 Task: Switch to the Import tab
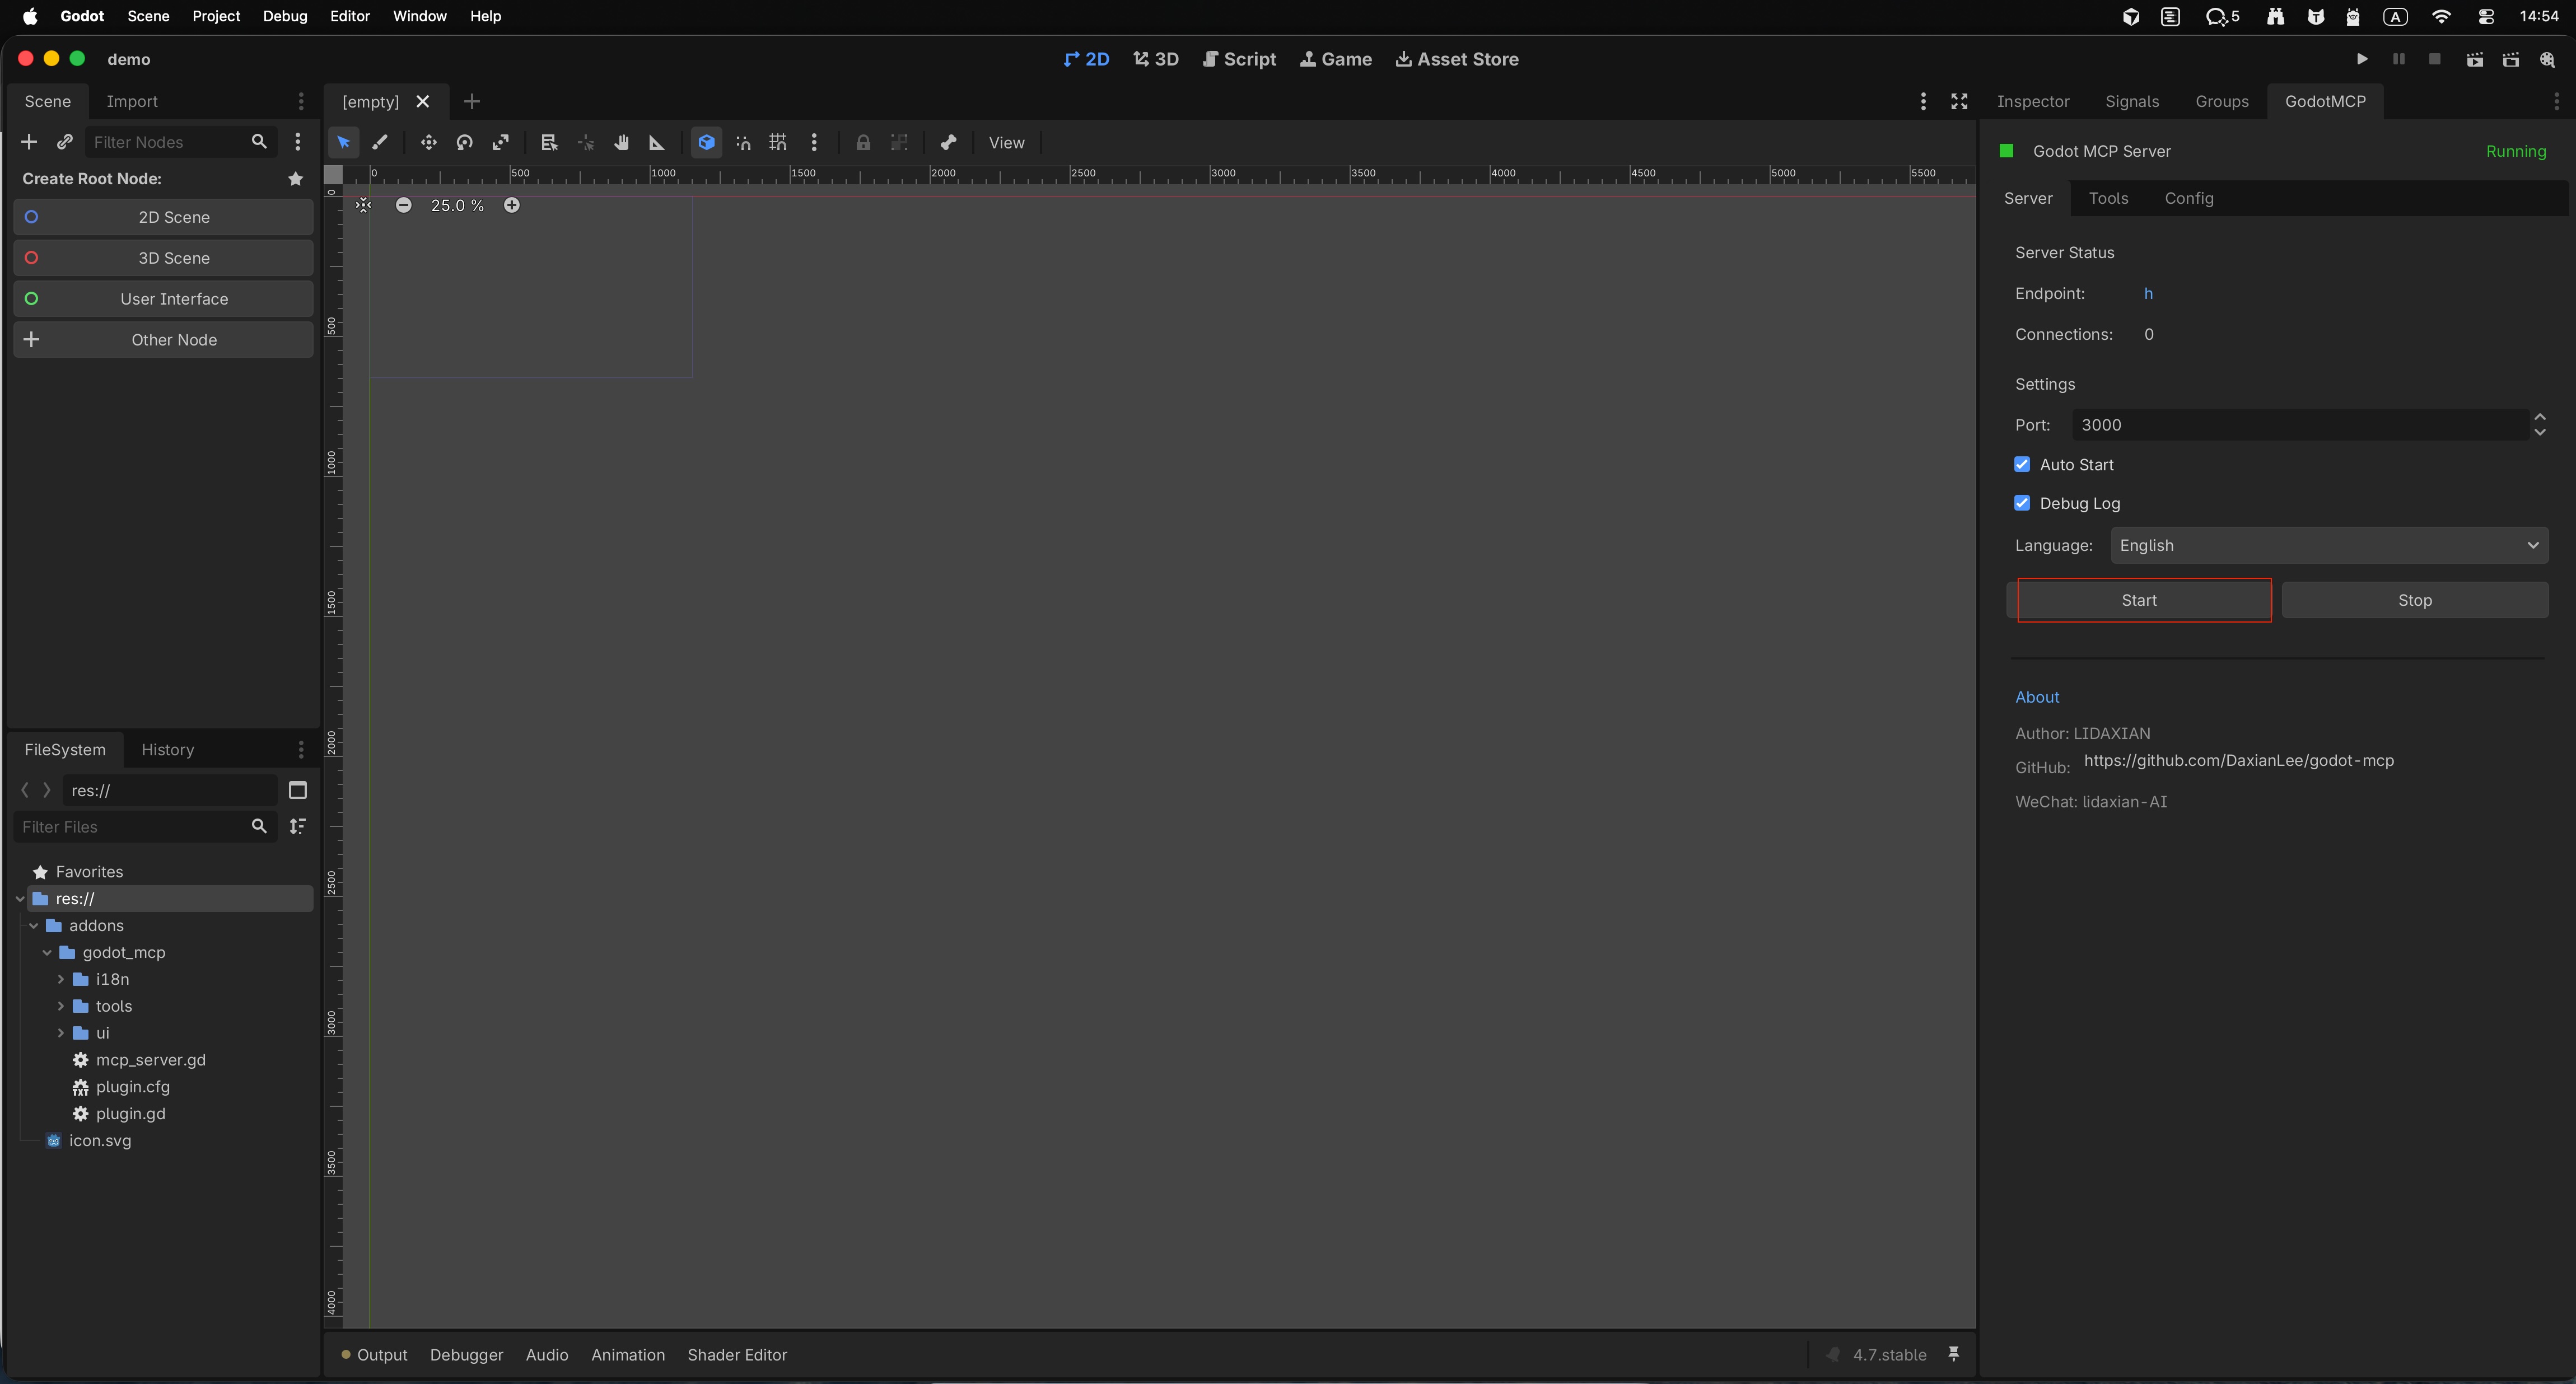click(132, 101)
